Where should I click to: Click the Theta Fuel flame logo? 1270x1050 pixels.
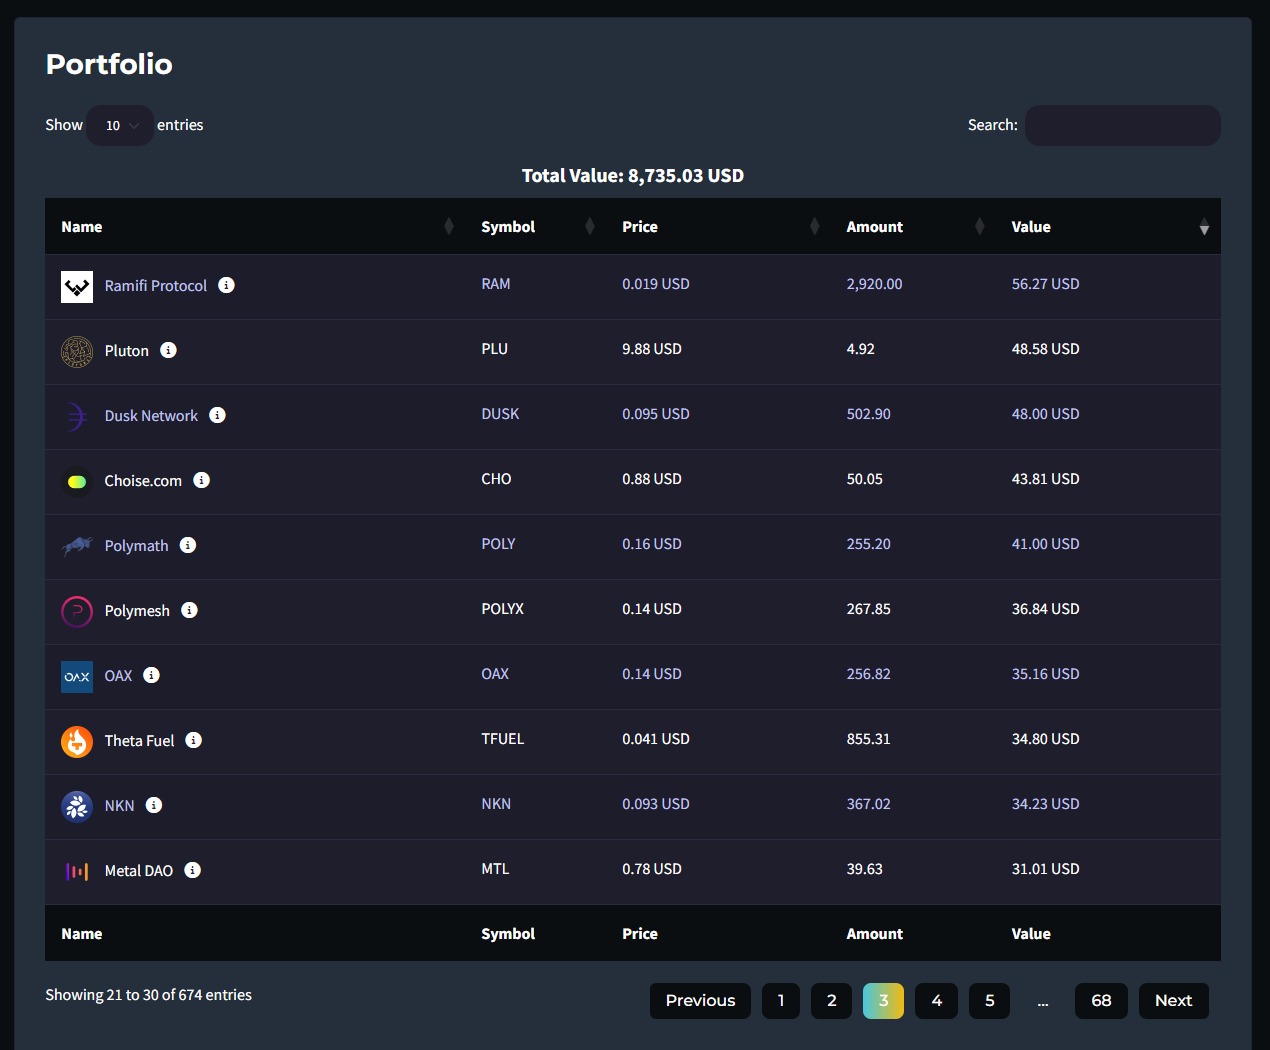pos(77,742)
